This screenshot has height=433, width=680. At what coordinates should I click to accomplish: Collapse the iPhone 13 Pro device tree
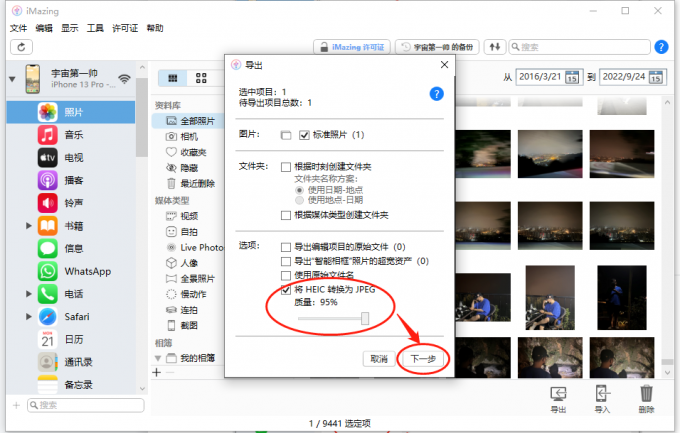(12, 79)
